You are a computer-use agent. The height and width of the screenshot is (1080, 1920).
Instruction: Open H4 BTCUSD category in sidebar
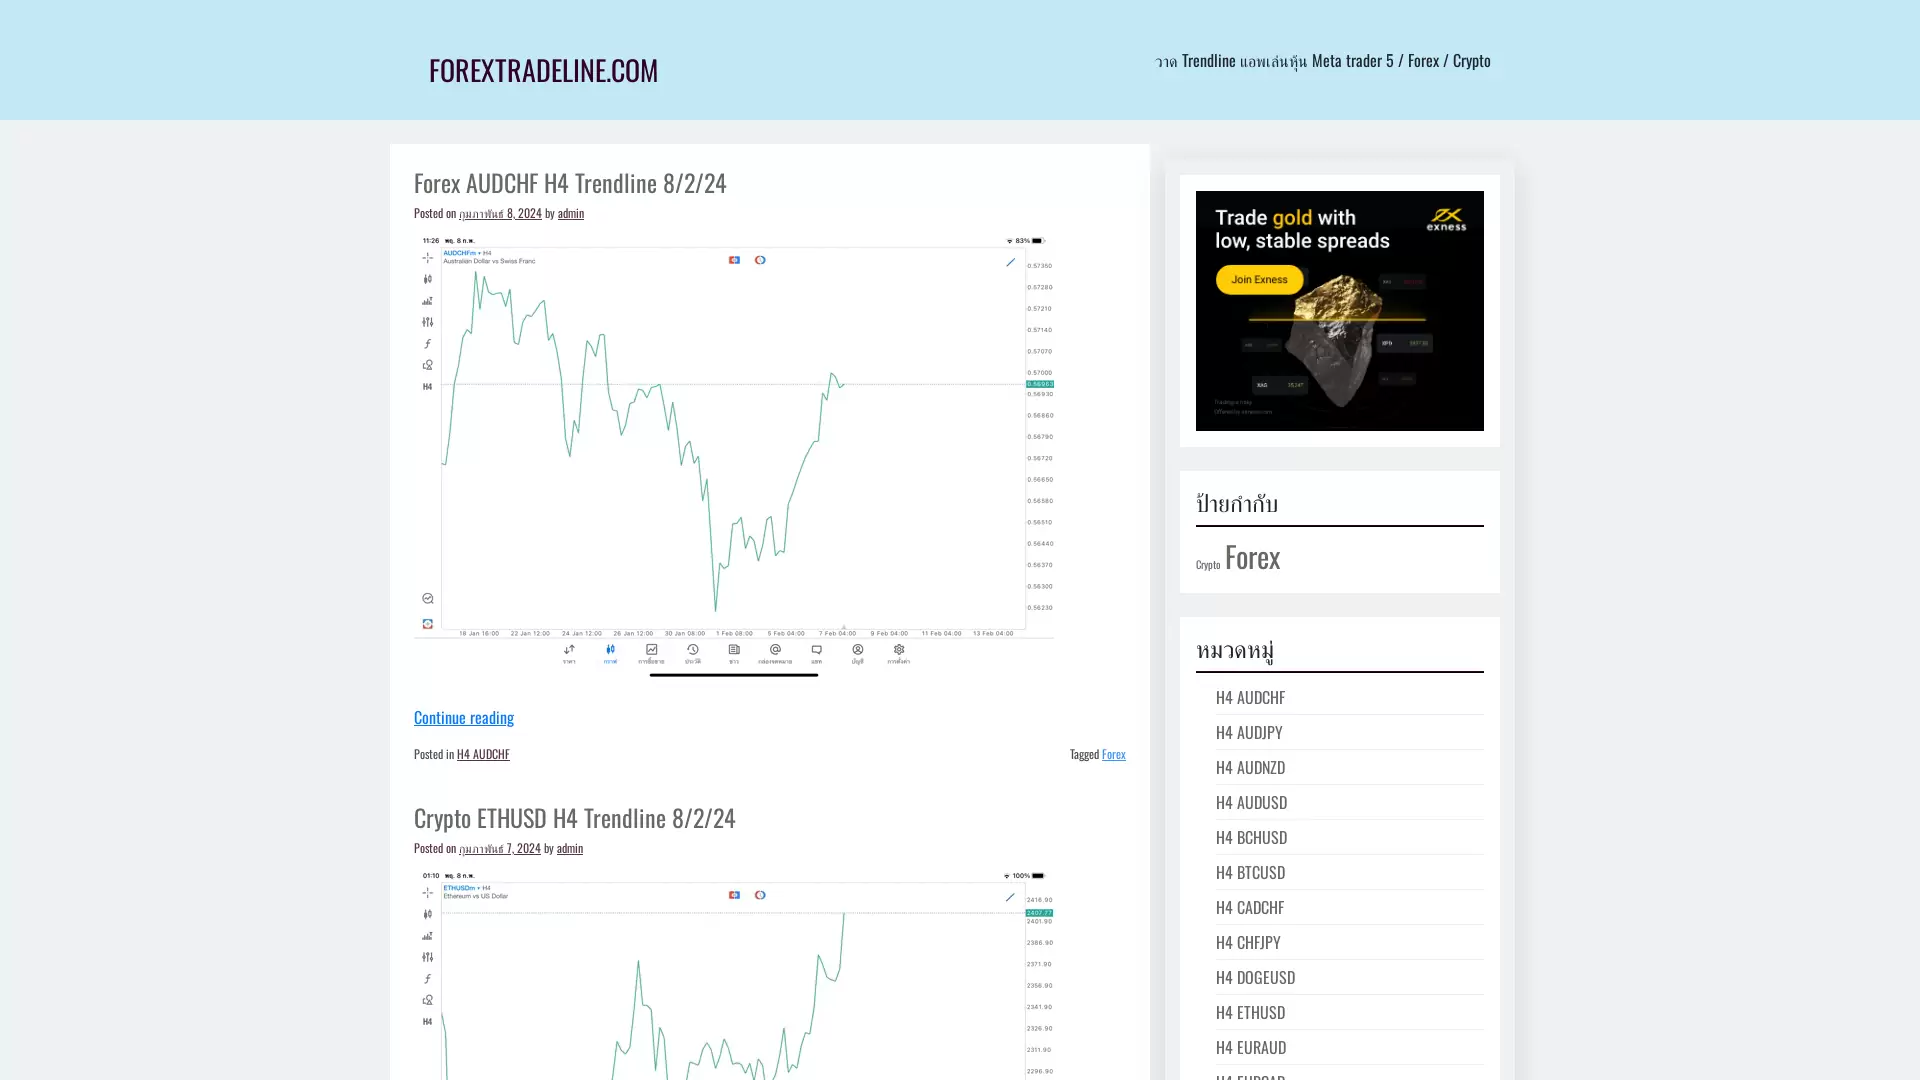tap(1249, 872)
